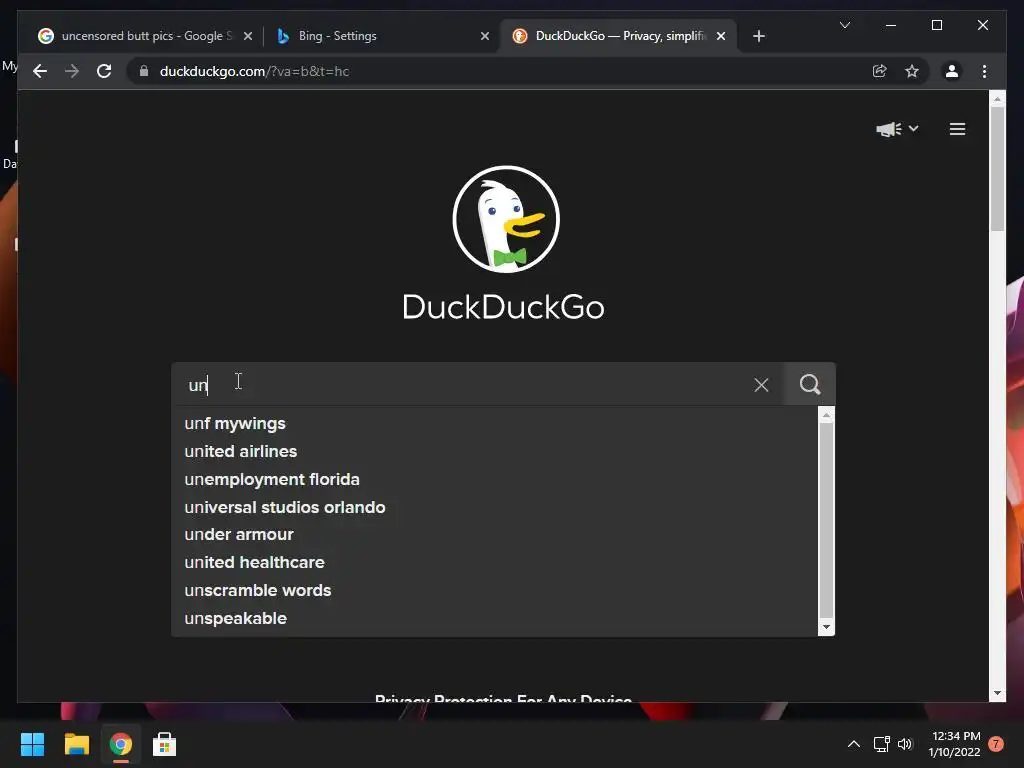This screenshot has height=768, width=1024.
Task: Pick 'under armour' suggestion
Action: (238, 534)
